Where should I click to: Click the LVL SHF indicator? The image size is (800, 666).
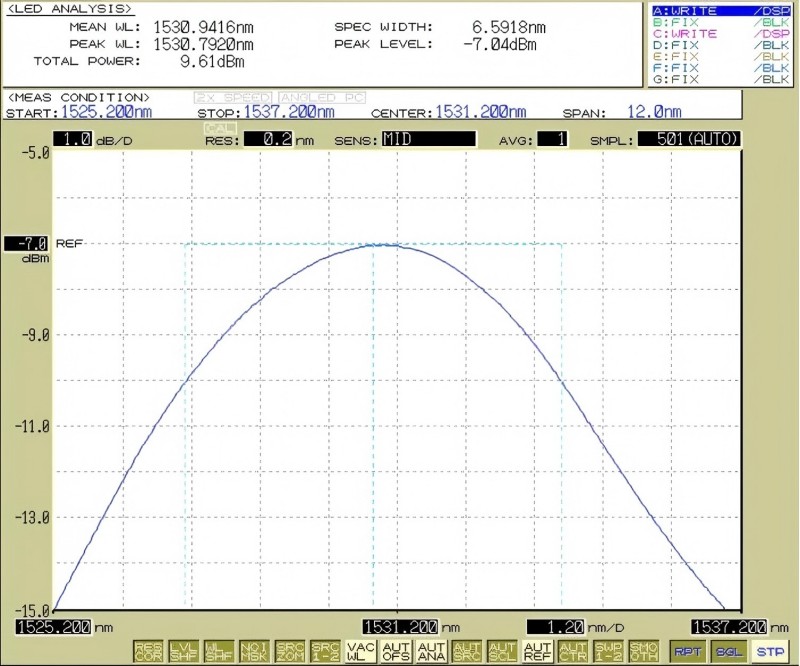pyautogui.click(x=184, y=652)
